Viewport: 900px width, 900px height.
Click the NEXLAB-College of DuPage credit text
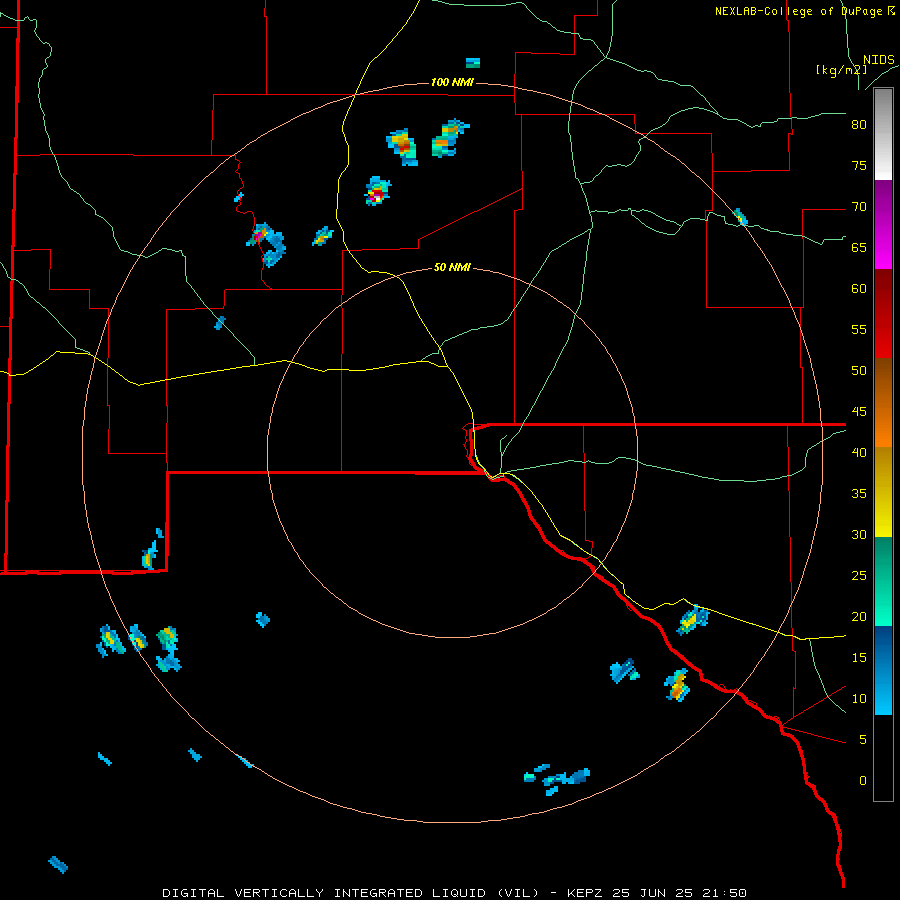click(805, 11)
